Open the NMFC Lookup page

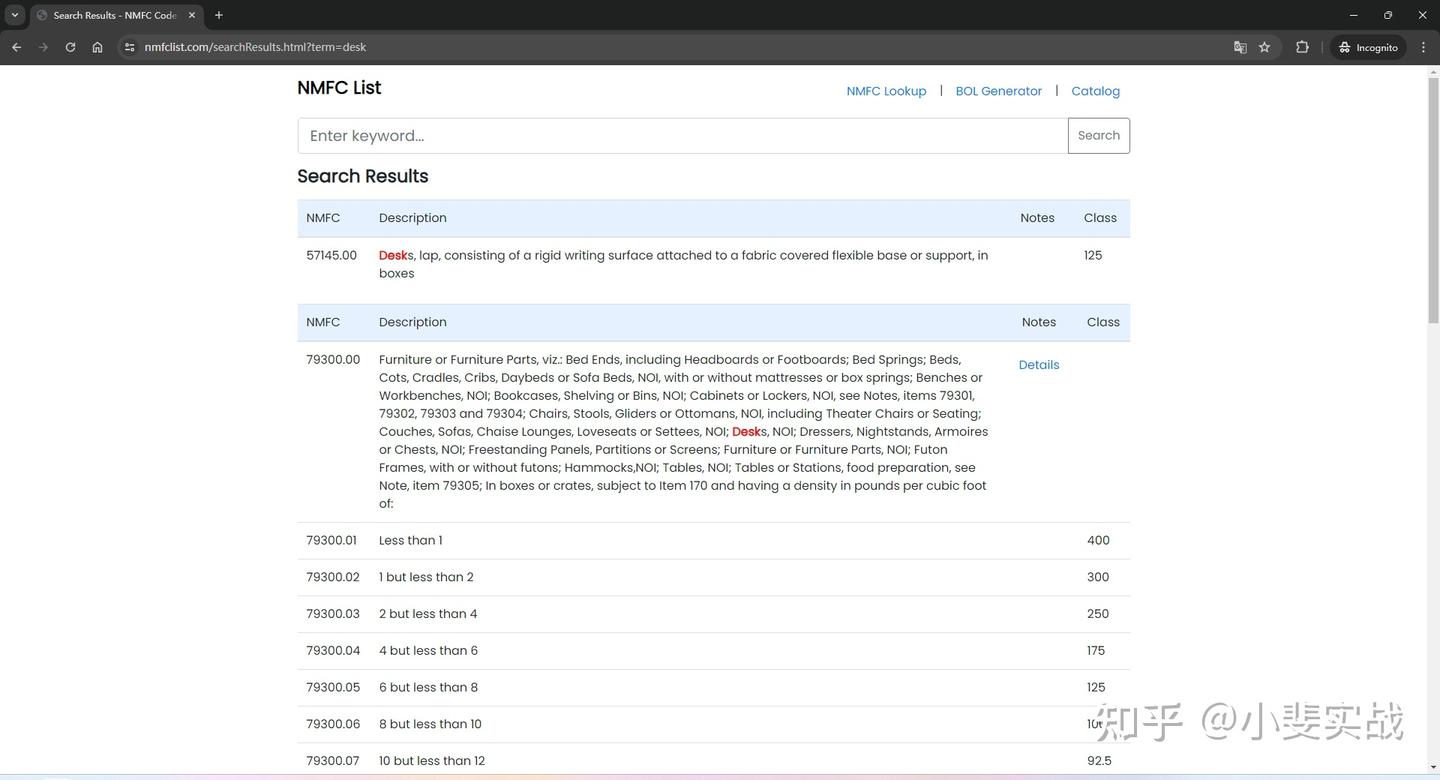[885, 91]
